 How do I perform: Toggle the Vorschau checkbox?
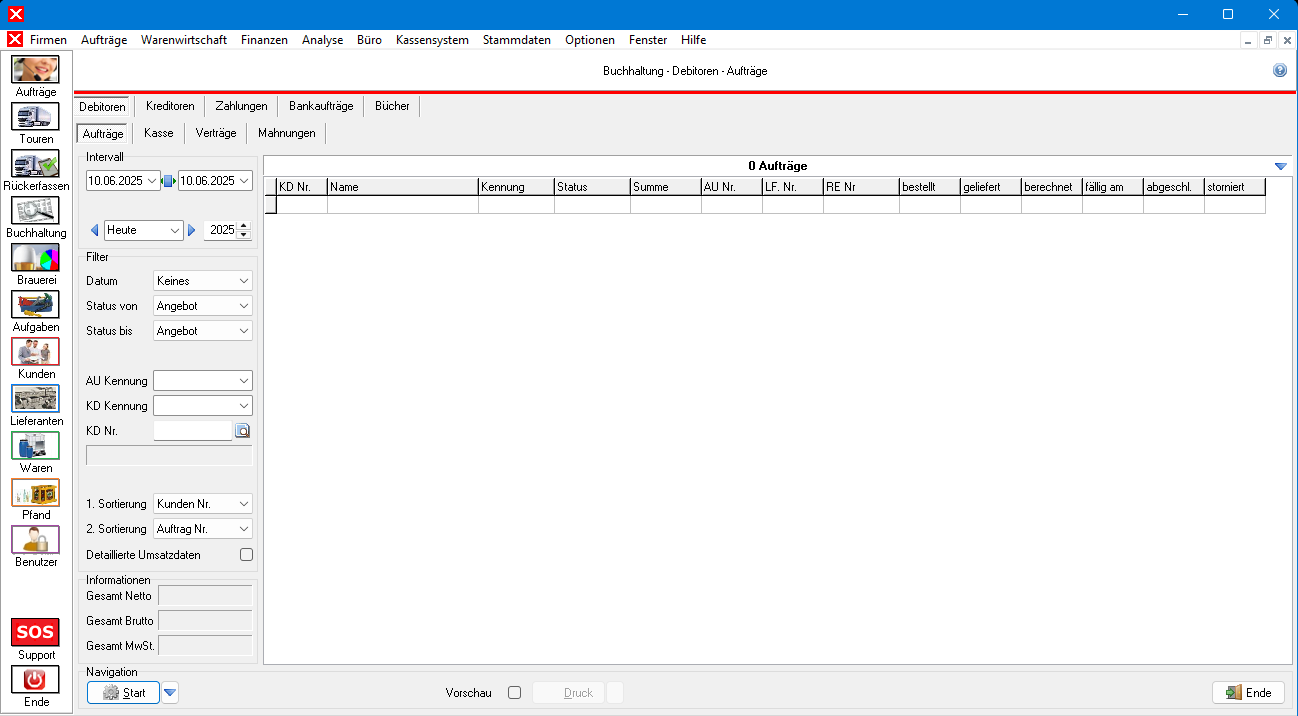(514, 693)
